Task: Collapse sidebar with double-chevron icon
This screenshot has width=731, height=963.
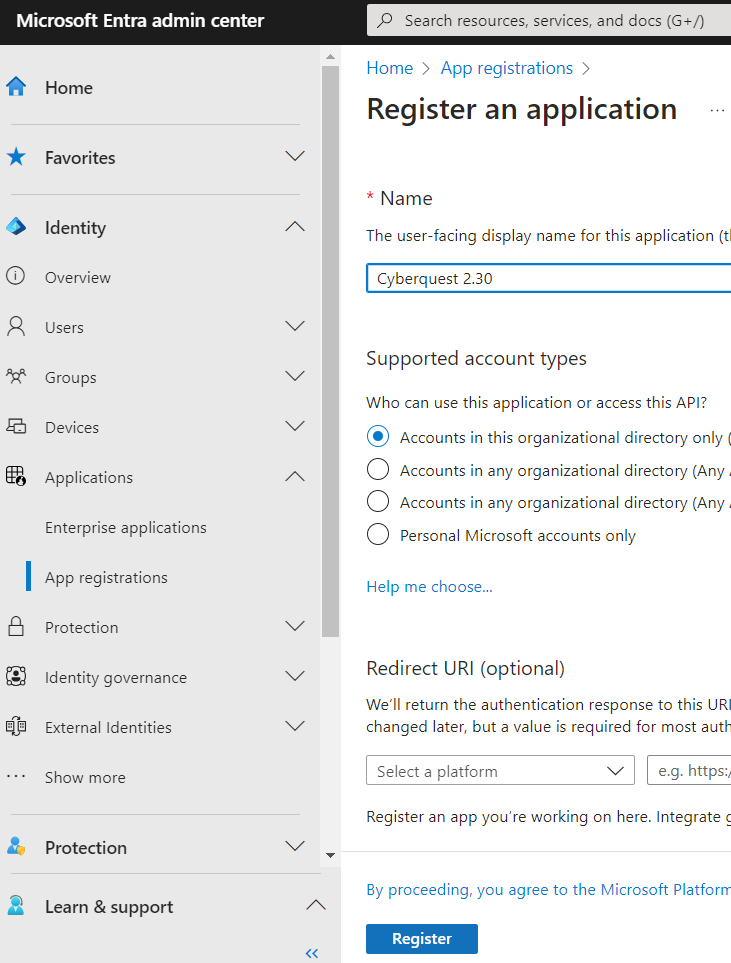Action: (312, 953)
